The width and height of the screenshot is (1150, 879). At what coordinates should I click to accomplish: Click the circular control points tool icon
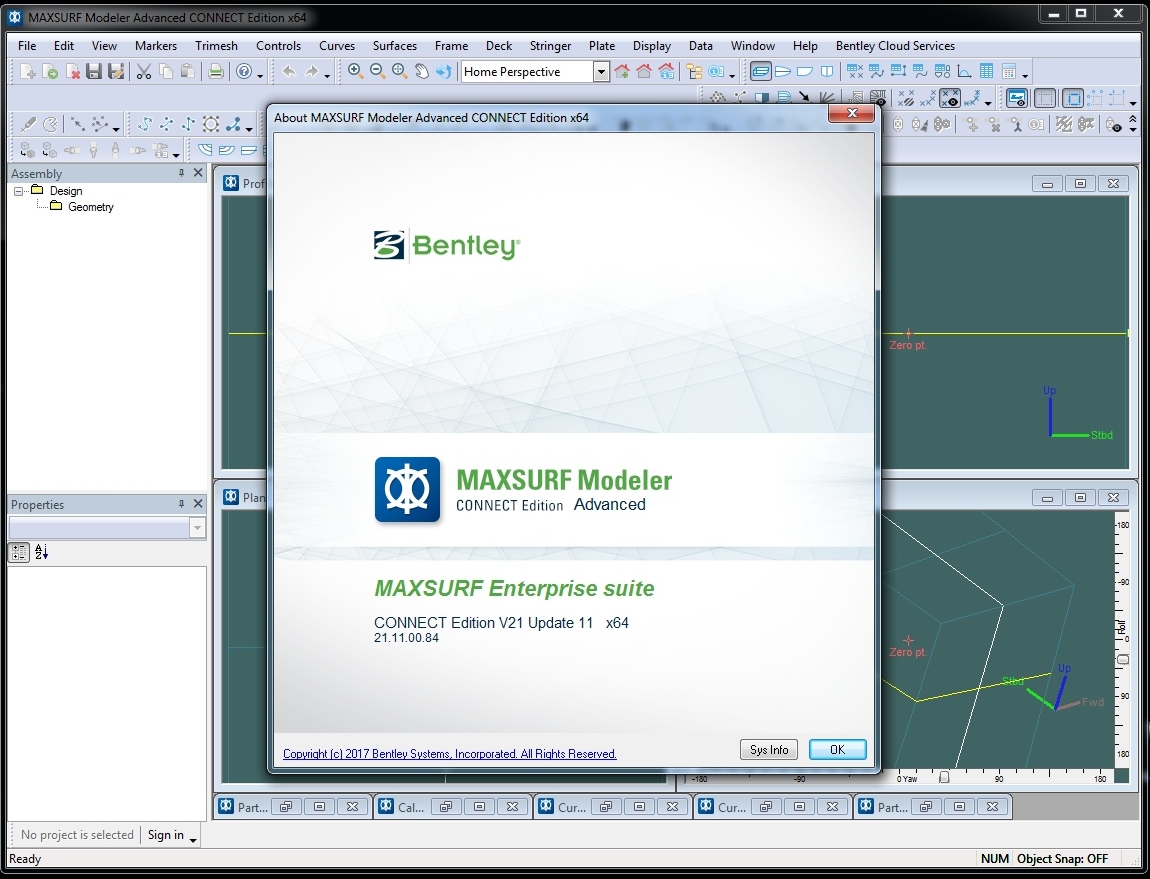[211, 124]
